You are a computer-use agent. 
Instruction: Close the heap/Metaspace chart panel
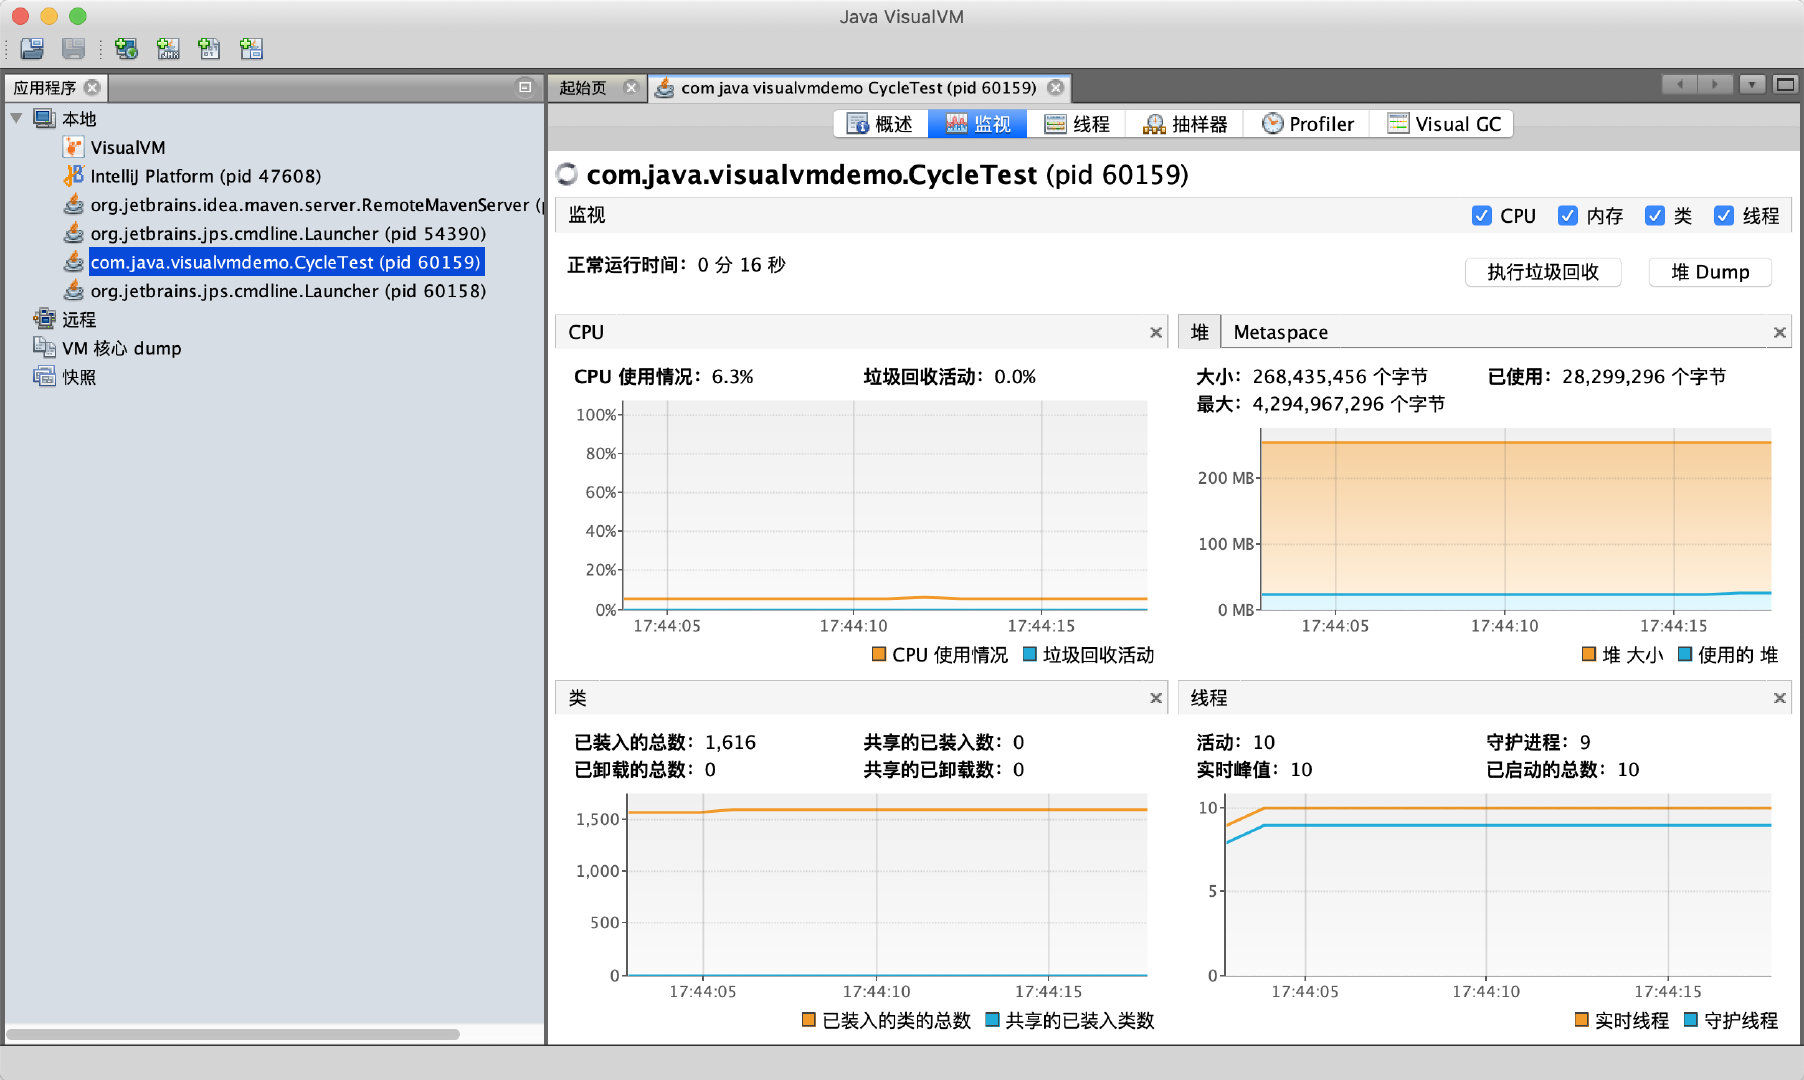1779,332
